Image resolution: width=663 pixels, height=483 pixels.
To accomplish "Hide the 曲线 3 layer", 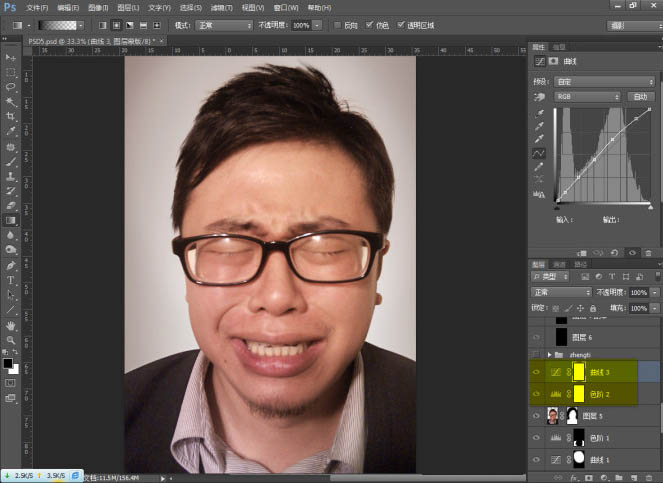I will pyautogui.click(x=535, y=372).
